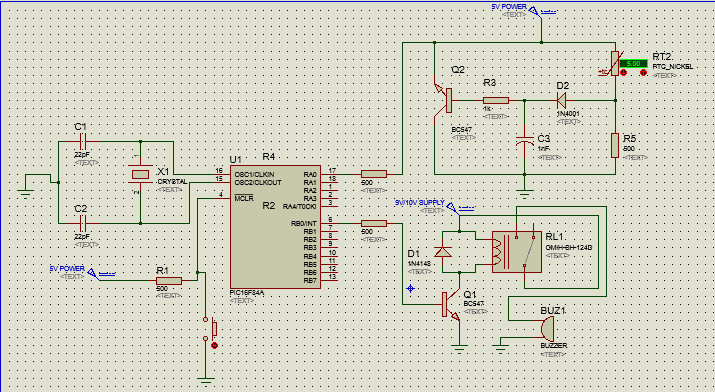
Task: Select relay RL1 component
Action: coord(517,252)
